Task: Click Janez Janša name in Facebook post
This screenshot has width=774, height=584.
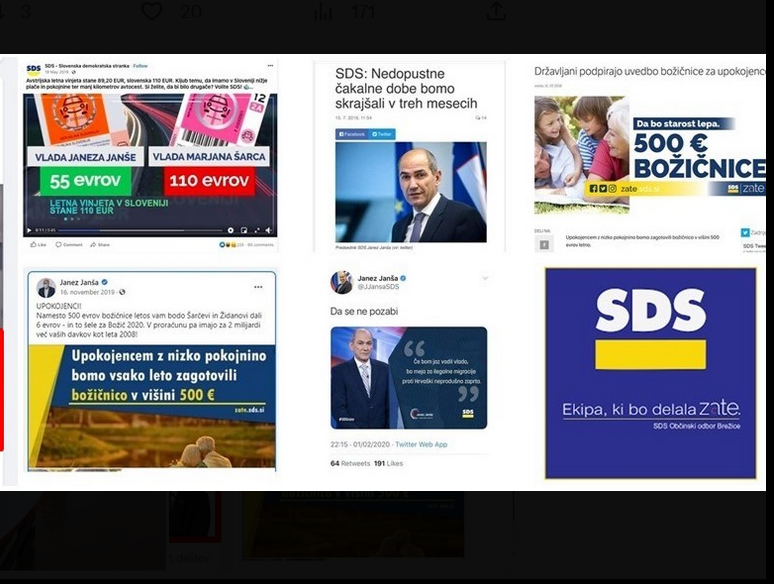Action: click(79, 282)
